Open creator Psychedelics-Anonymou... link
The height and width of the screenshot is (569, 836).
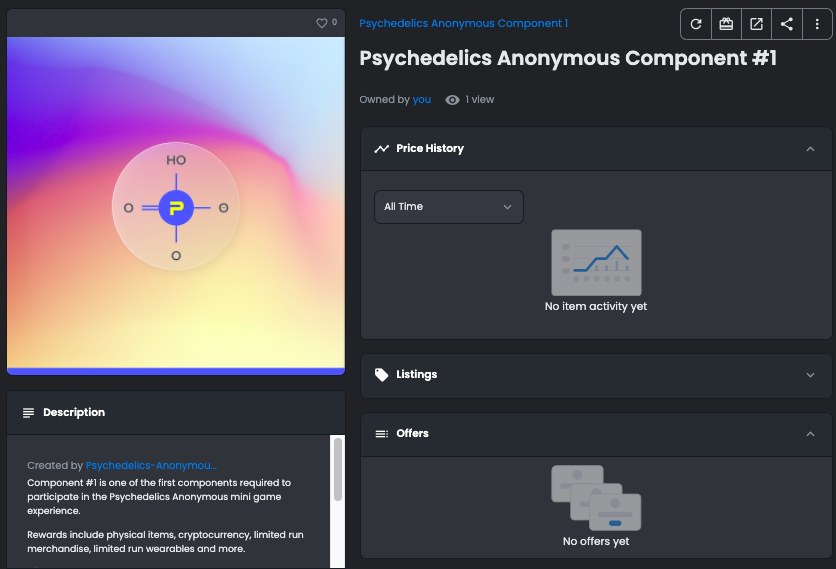pyautogui.click(x=151, y=466)
